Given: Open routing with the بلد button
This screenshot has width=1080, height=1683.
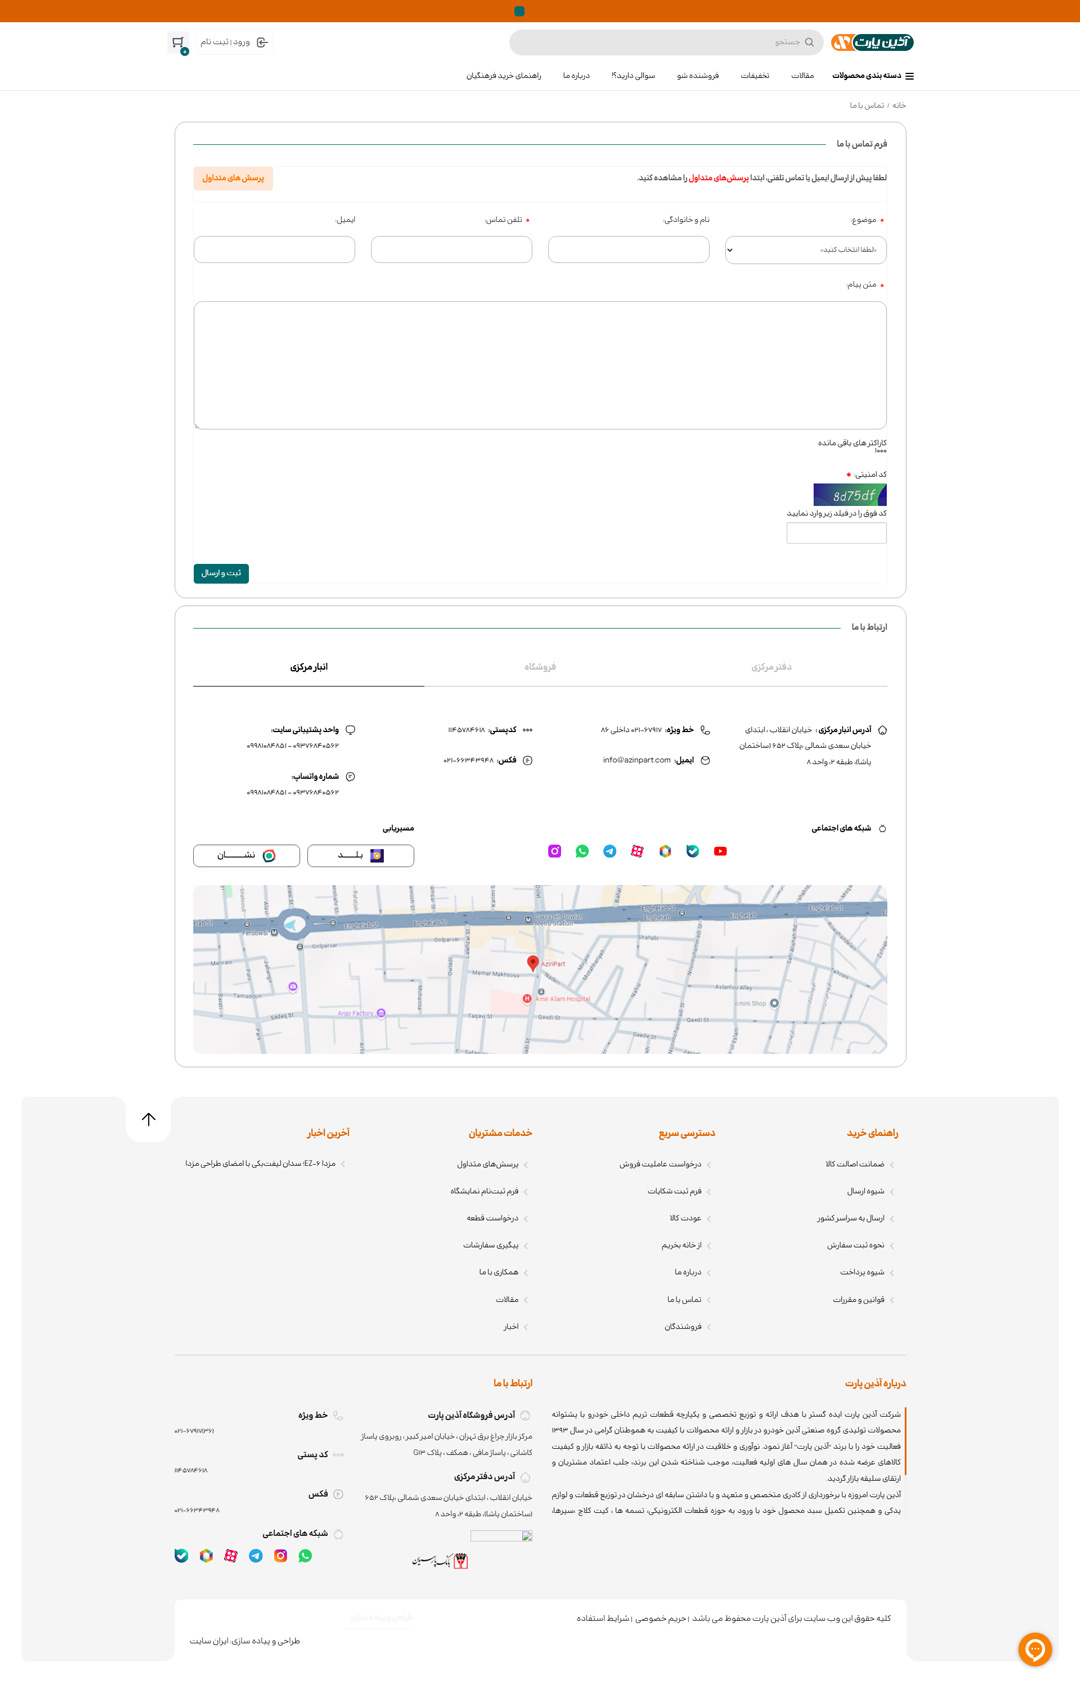Looking at the screenshot, I should (x=360, y=855).
